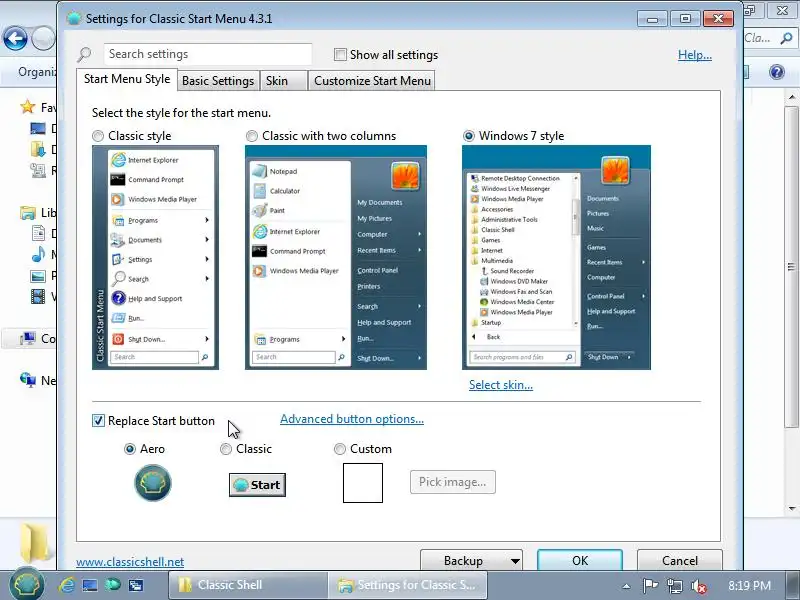Viewport: 800px width, 600px height.
Task: Click the Back arrow in Explorer window
Action: point(15,38)
